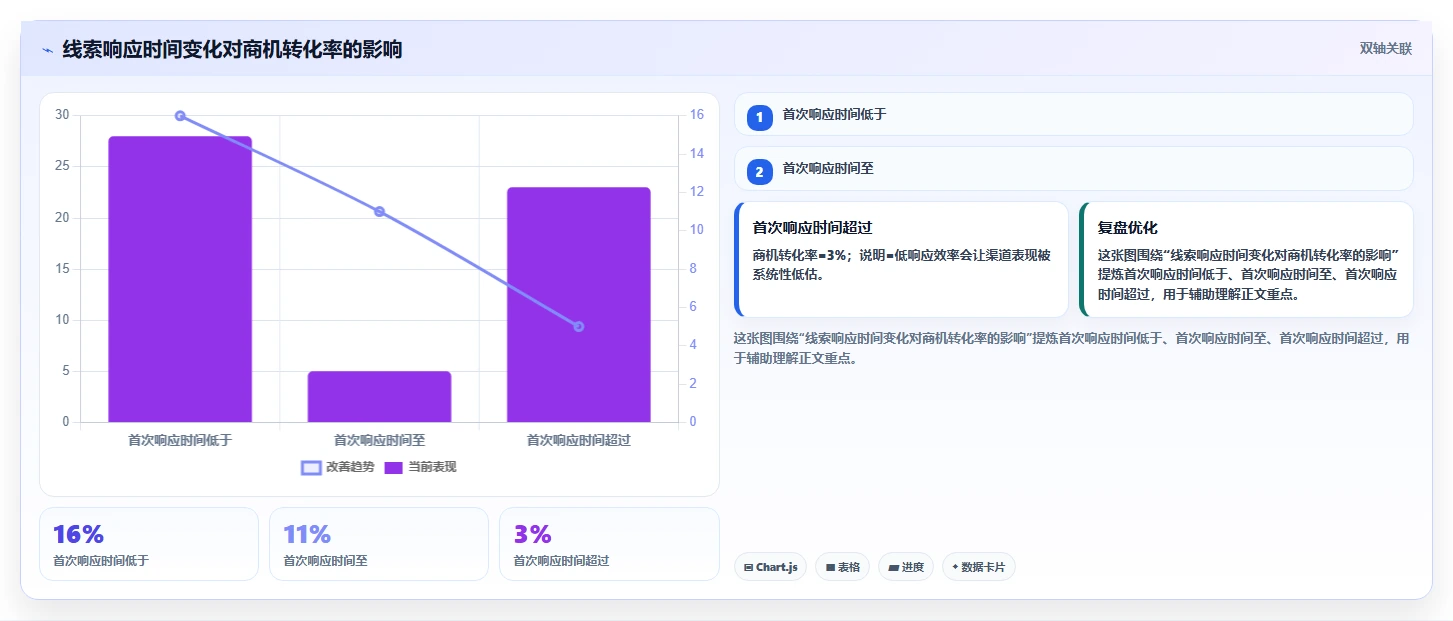Click the x-axis label 首次响应时间超过
Screen dimensions: 1453x621
[x=579, y=439]
